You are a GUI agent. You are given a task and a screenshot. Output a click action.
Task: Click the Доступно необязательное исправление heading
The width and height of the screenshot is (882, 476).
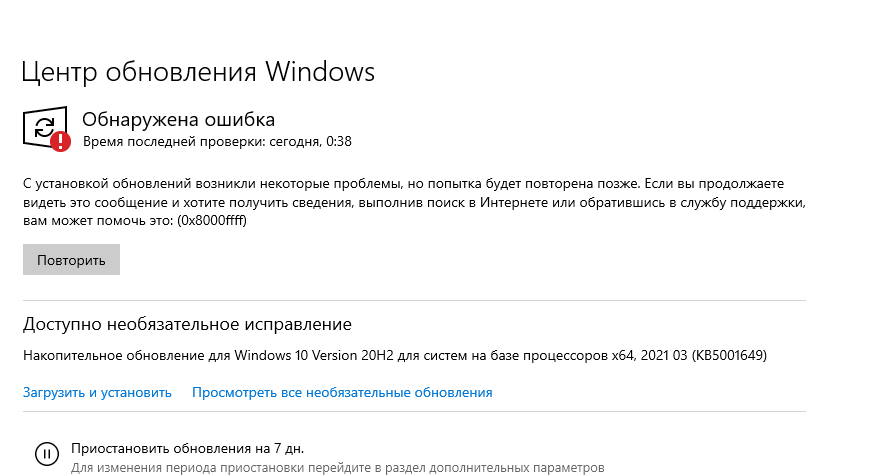point(187,325)
